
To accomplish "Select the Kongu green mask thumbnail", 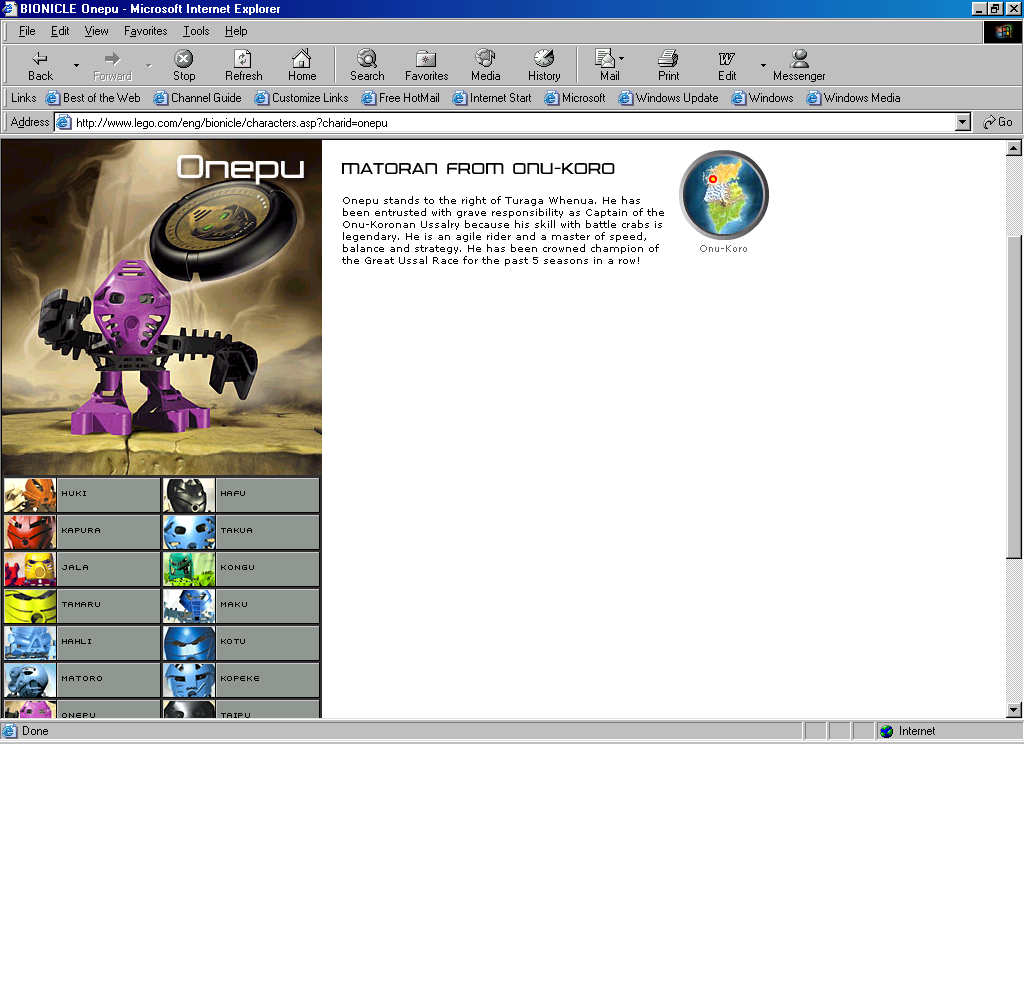I will pyautogui.click(x=189, y=569).
